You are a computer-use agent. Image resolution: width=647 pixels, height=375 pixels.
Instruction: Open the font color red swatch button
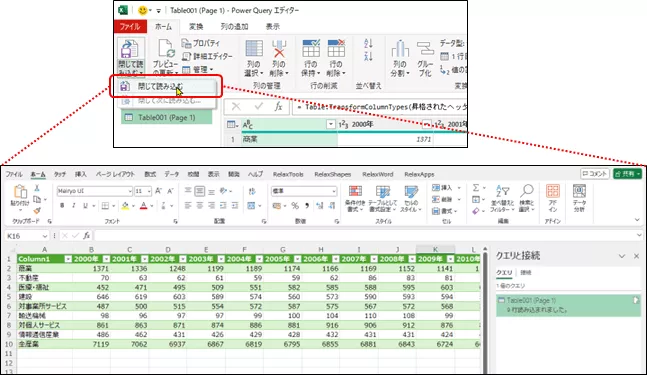(x=143, y=205)
